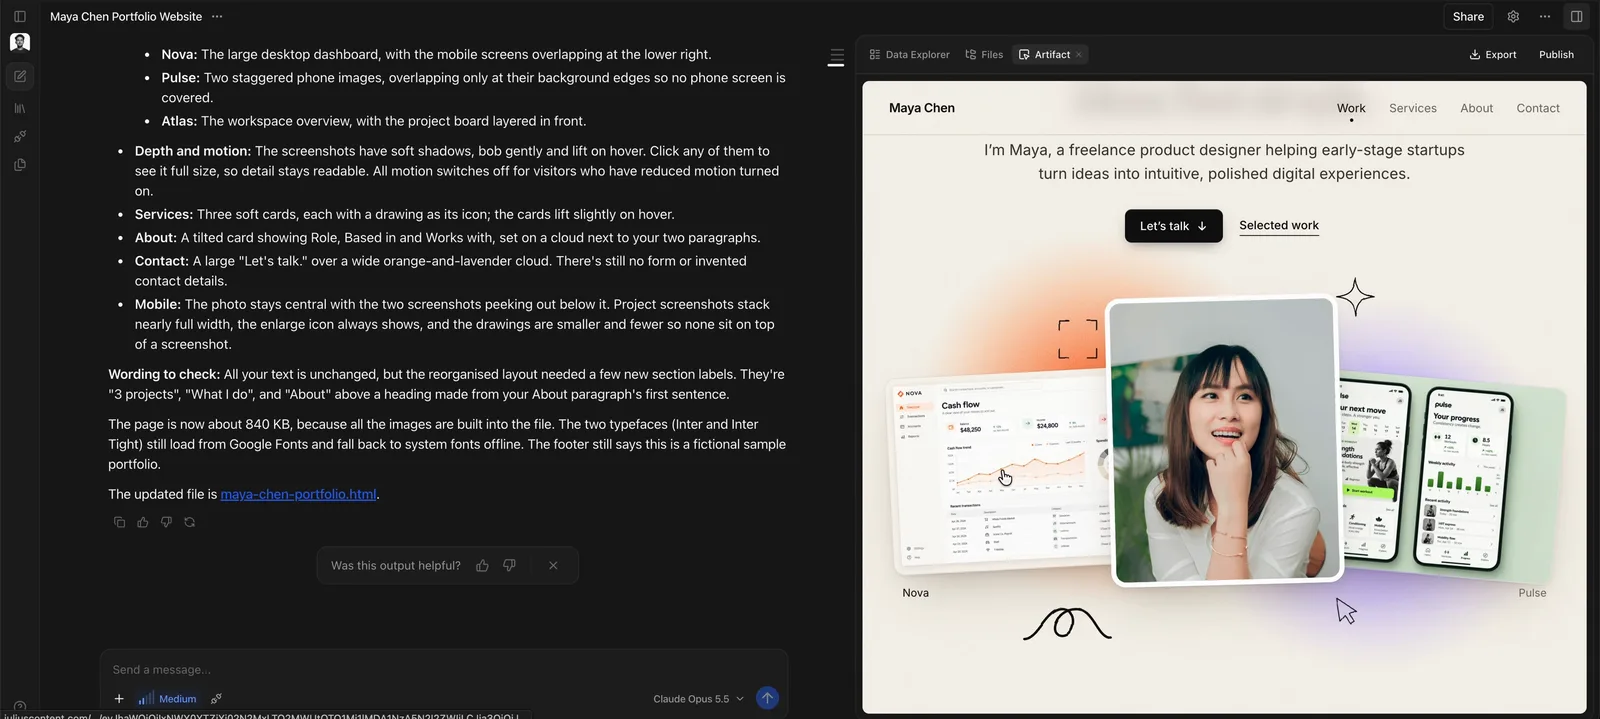Viewport: 1600px width, 719px height.
Task: Open chat title more options (three dots)
Action: (x=217, y=16)
